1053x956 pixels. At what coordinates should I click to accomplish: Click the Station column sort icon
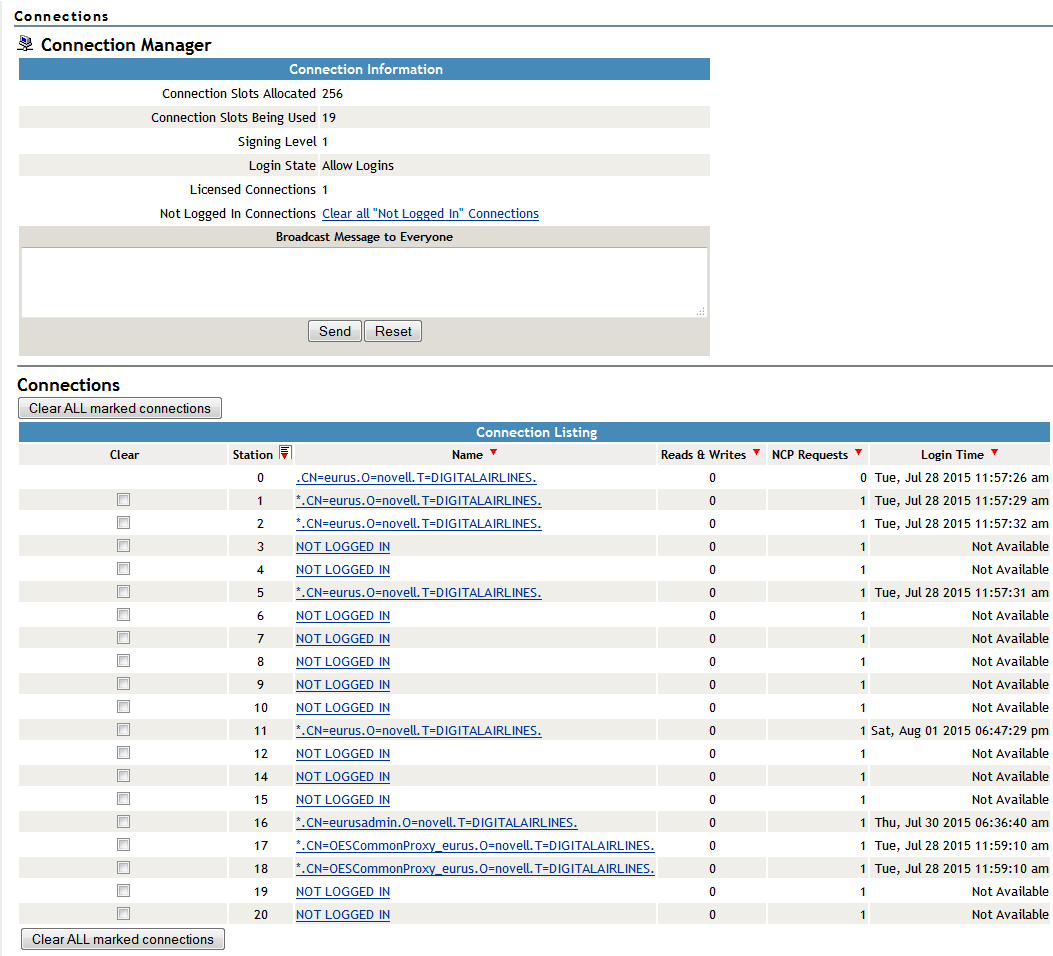284,454
